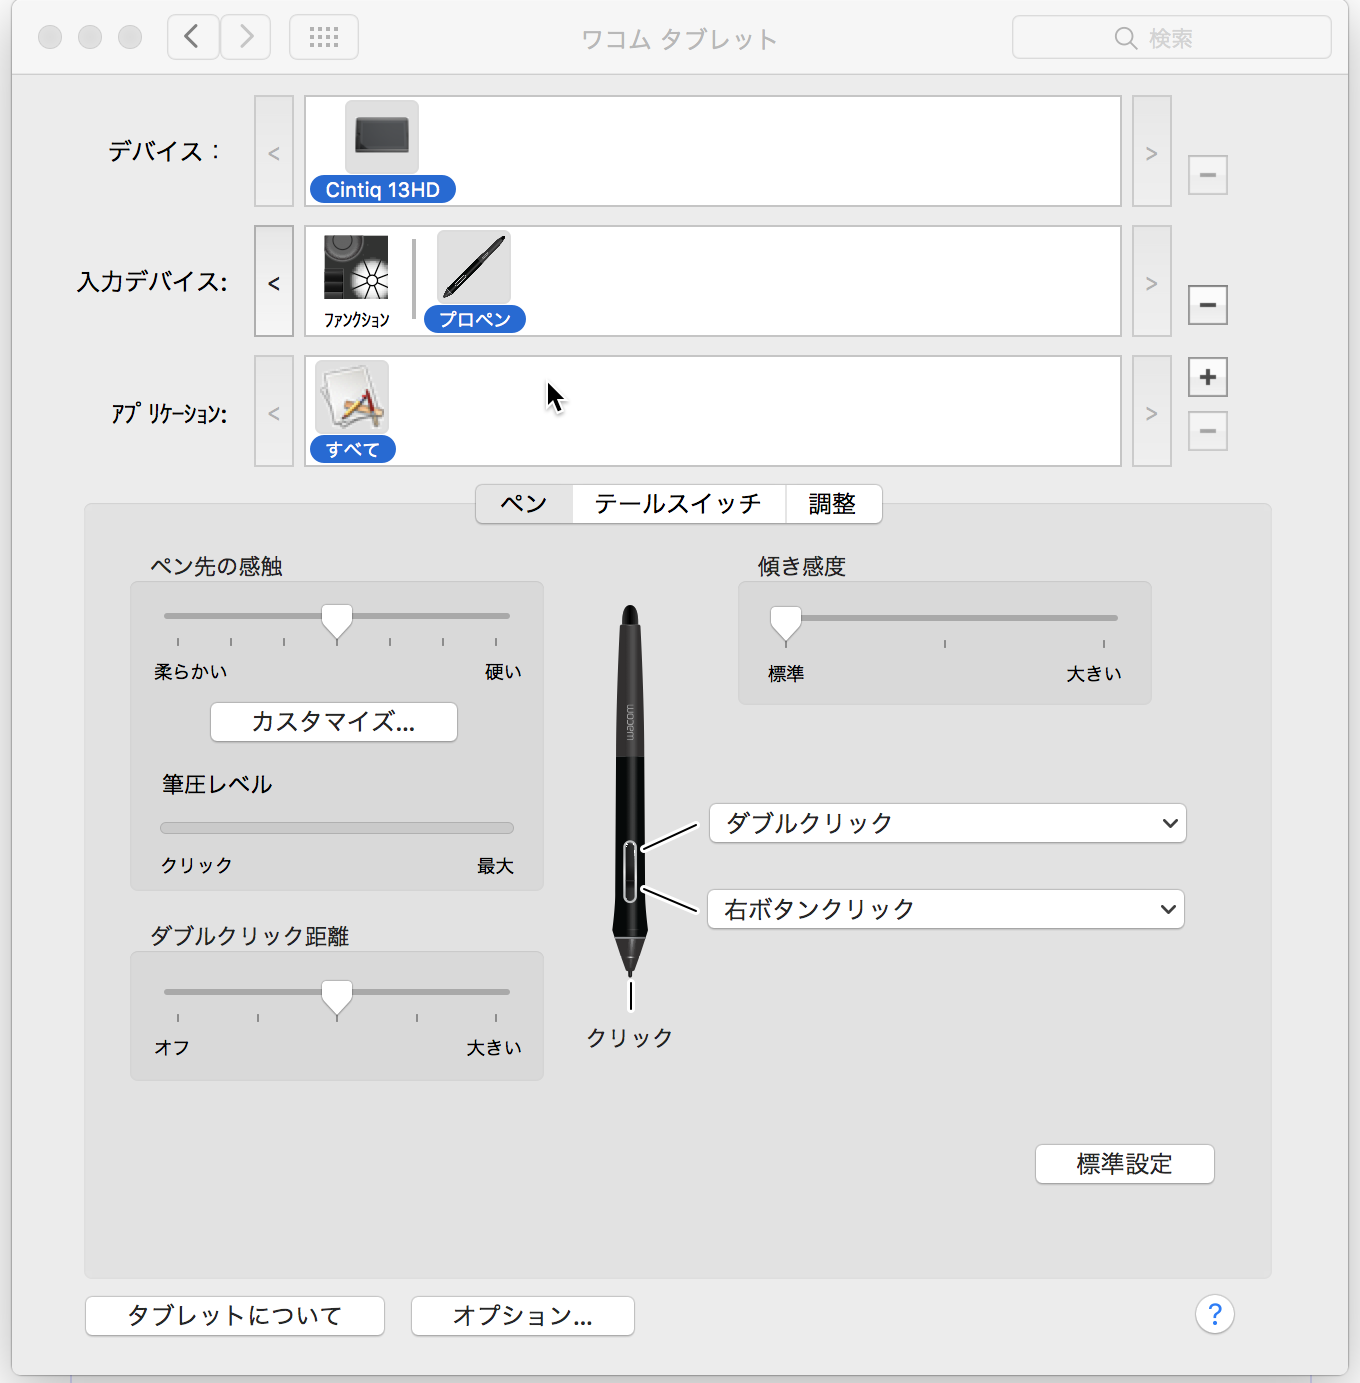Click the 最大 label of pressure level
The image size is (1360, 1383).
point(495,866)
